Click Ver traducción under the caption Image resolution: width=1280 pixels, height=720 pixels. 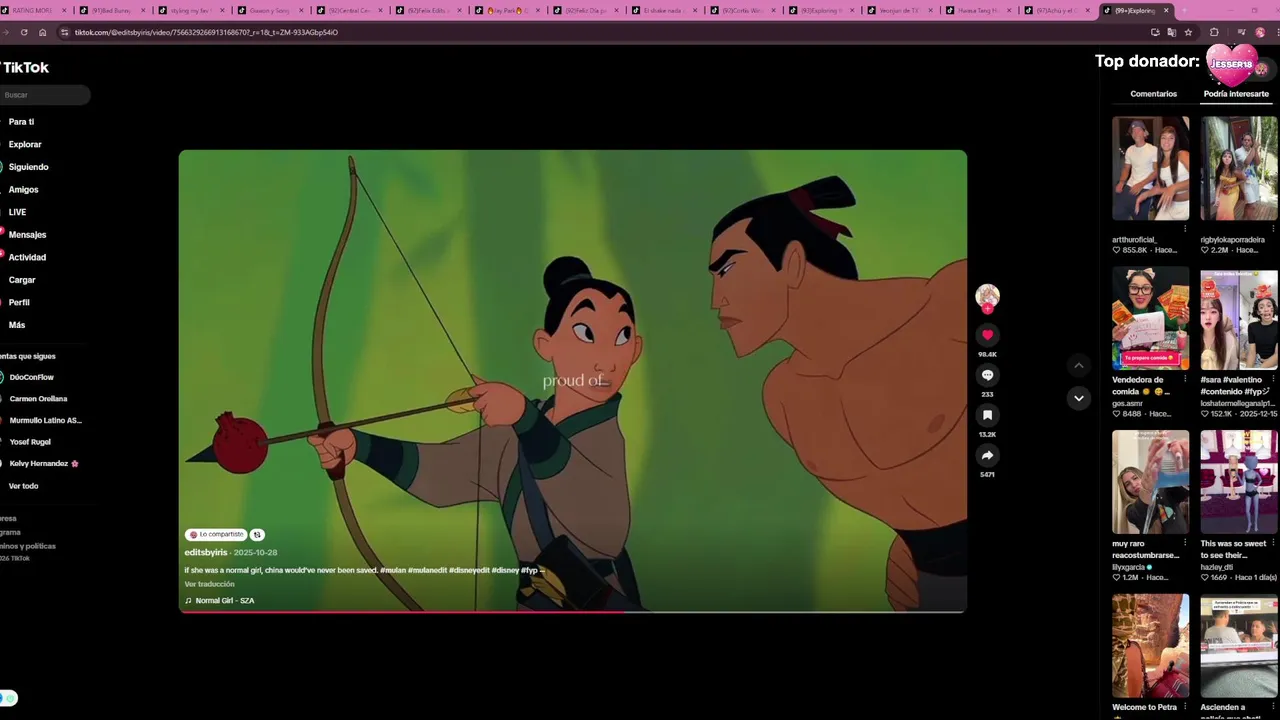coord(209,584)
